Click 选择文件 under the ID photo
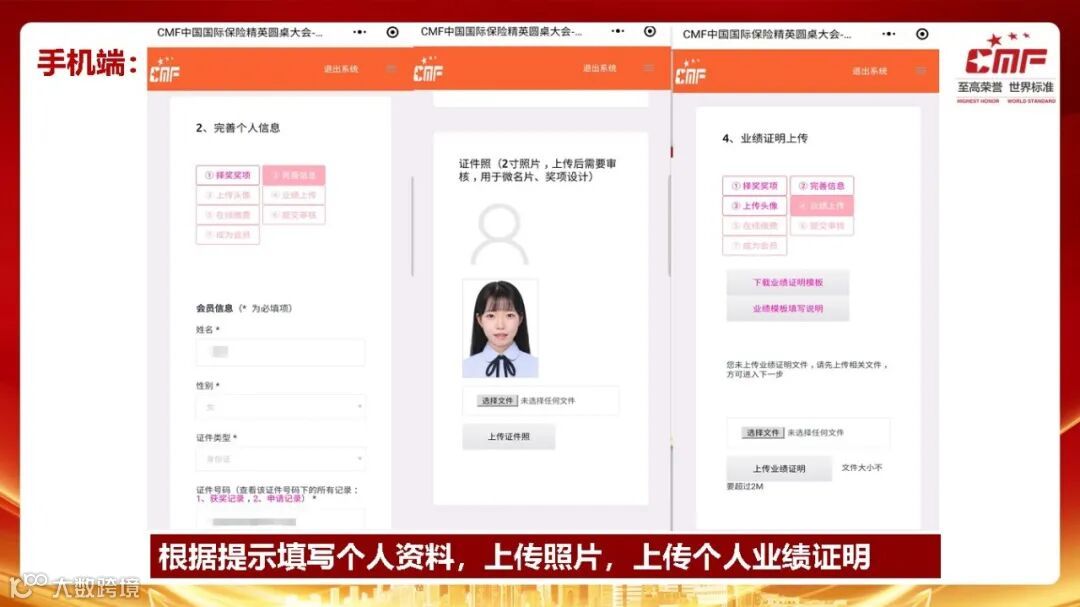The height and width of the screenshot is (607, 1080). (x=497, y=400)
